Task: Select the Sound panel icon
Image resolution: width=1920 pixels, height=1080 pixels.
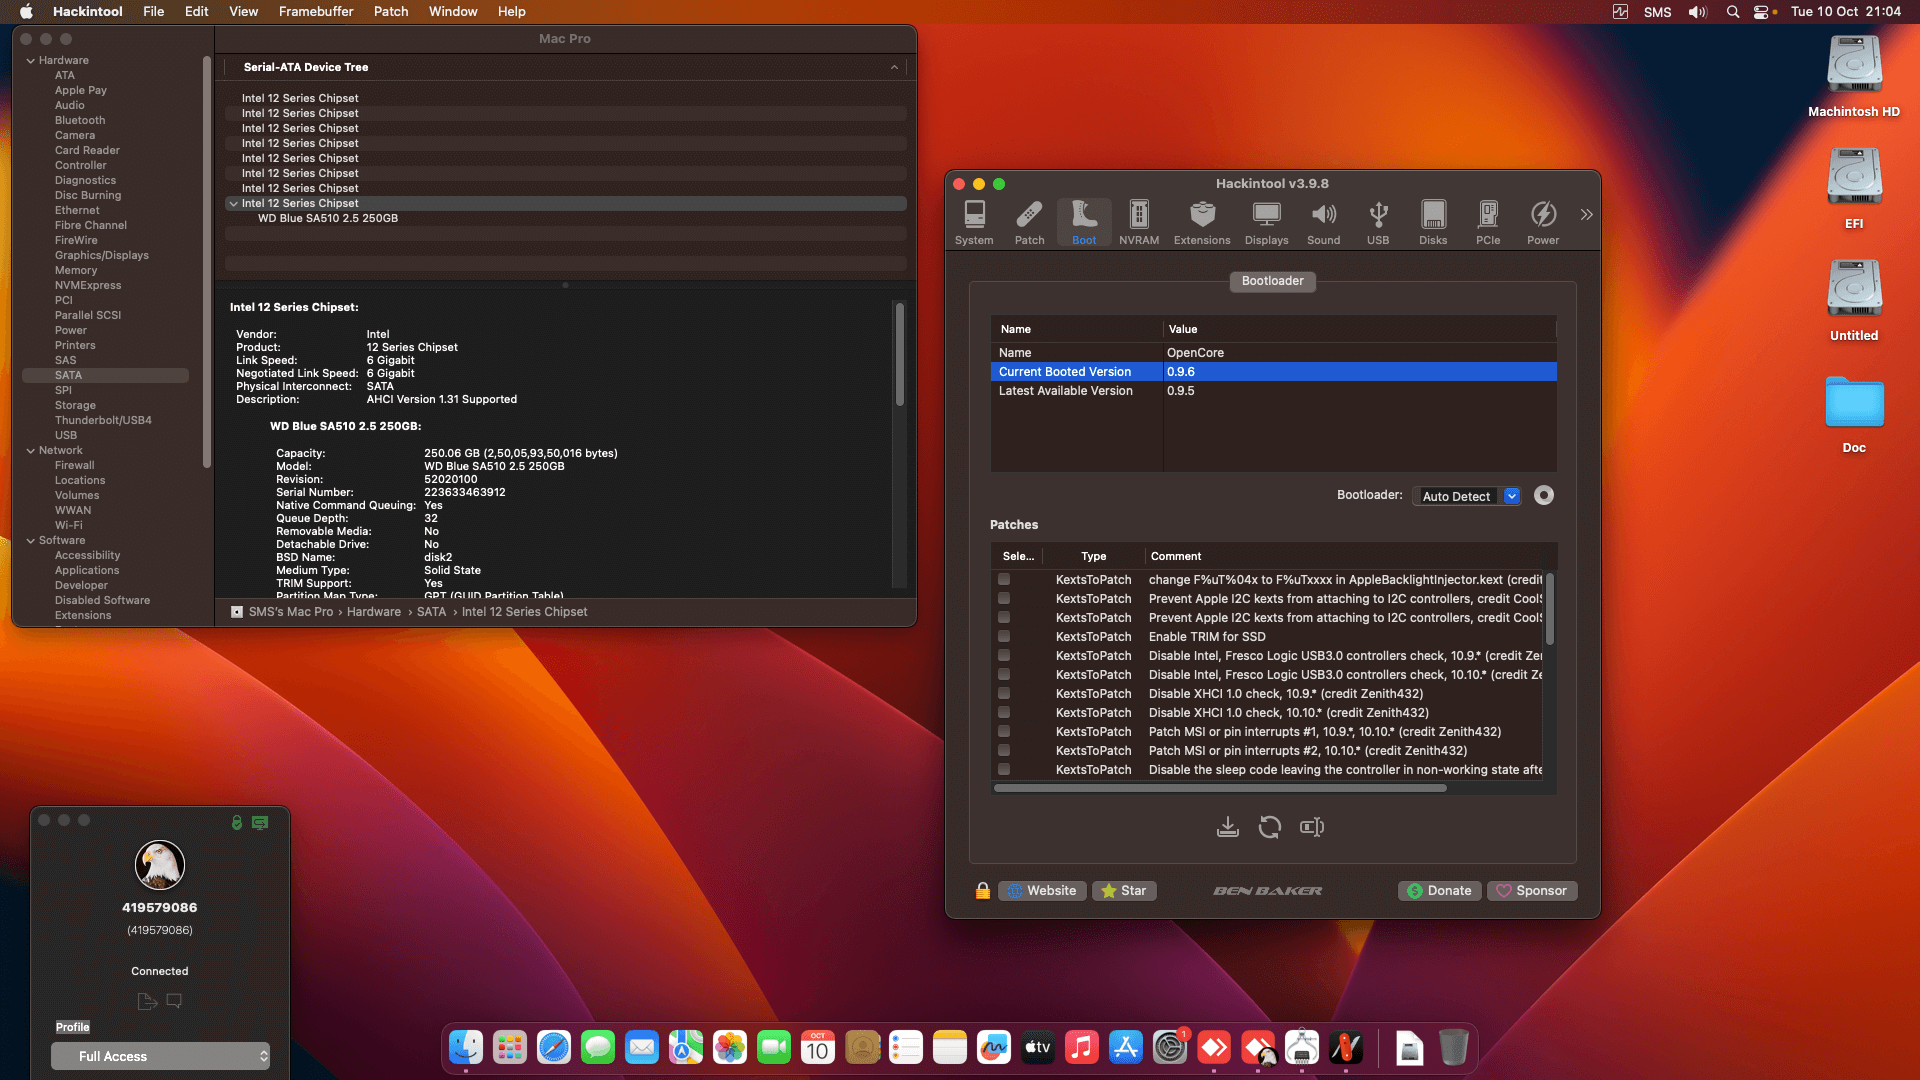Action: [1323, 220]
